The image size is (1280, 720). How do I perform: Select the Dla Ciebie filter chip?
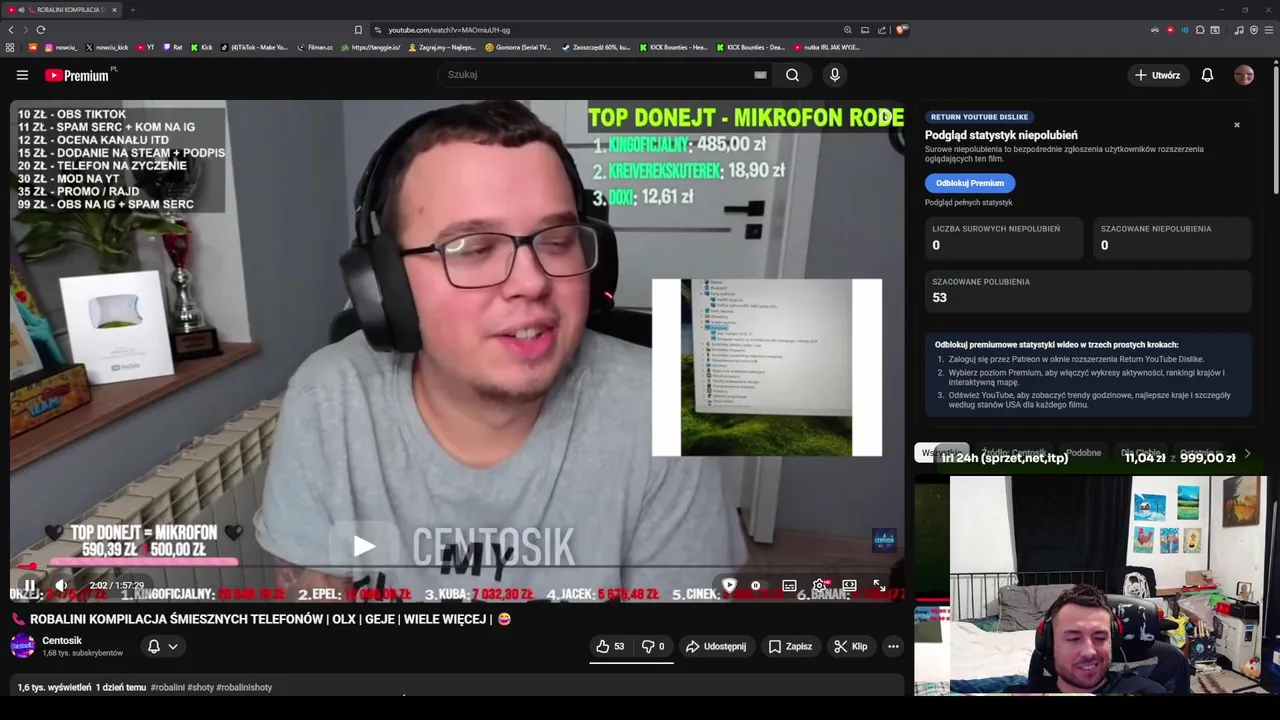(x=1140, y=453)
